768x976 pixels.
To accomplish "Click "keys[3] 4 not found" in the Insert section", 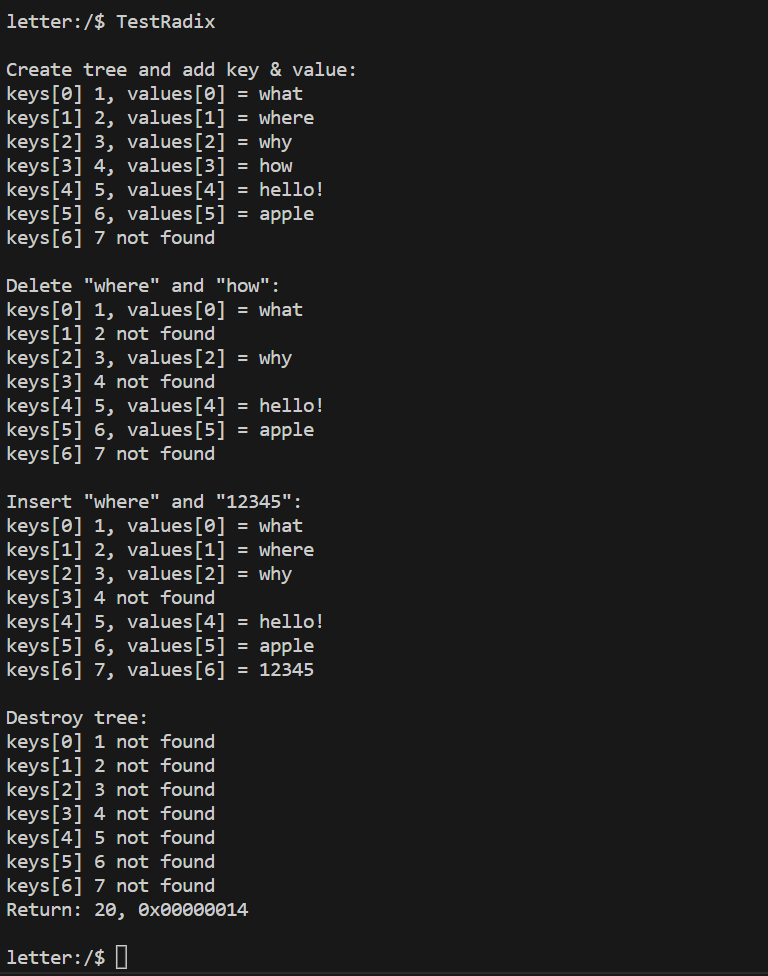I will [110, 598].
